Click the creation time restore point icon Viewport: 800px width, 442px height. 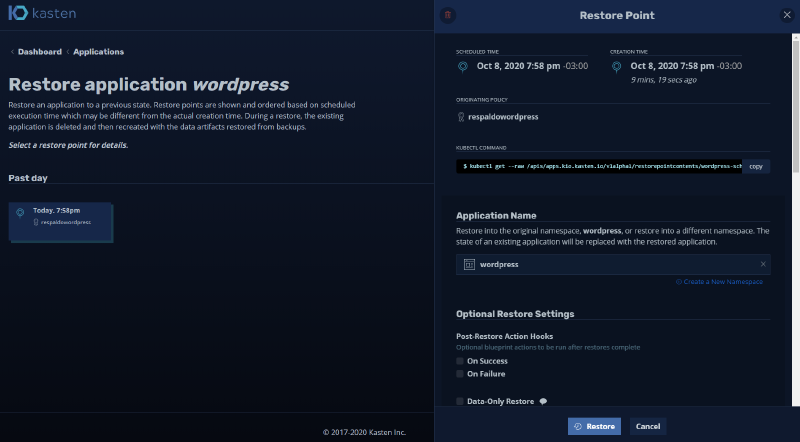616,67
